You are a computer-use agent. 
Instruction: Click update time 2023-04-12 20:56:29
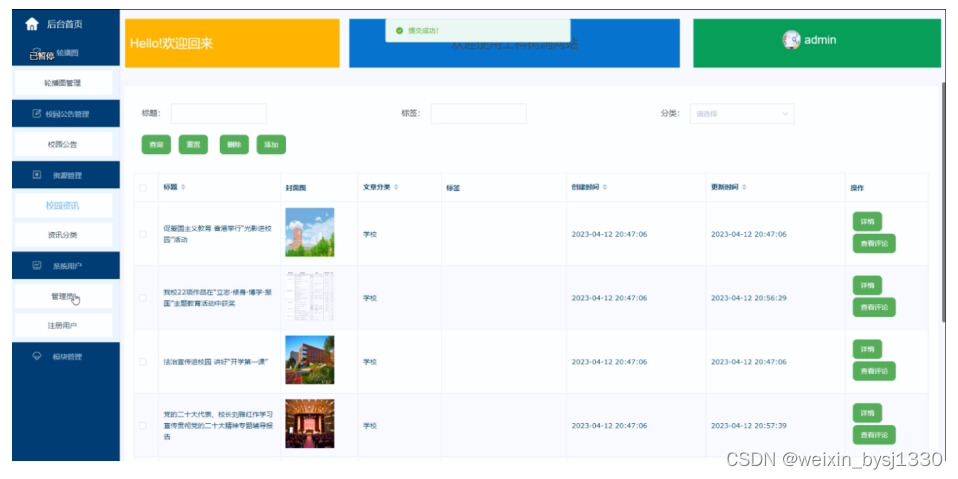click(748, 298)
